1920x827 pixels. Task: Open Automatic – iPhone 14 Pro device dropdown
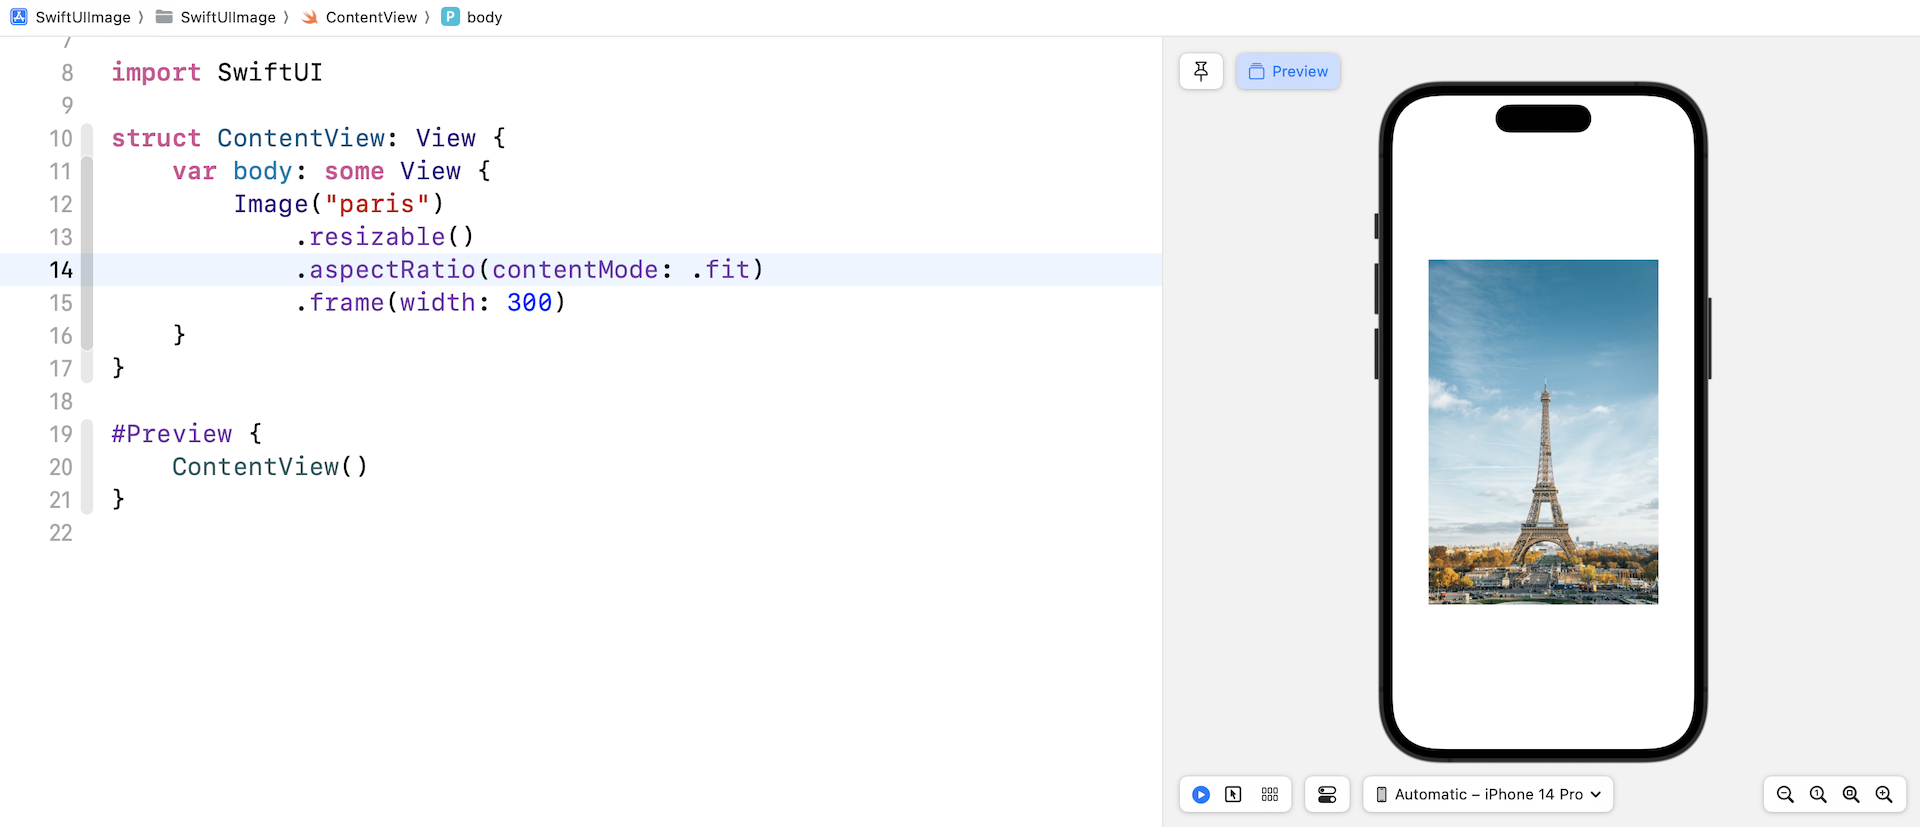coord(1488,794)
